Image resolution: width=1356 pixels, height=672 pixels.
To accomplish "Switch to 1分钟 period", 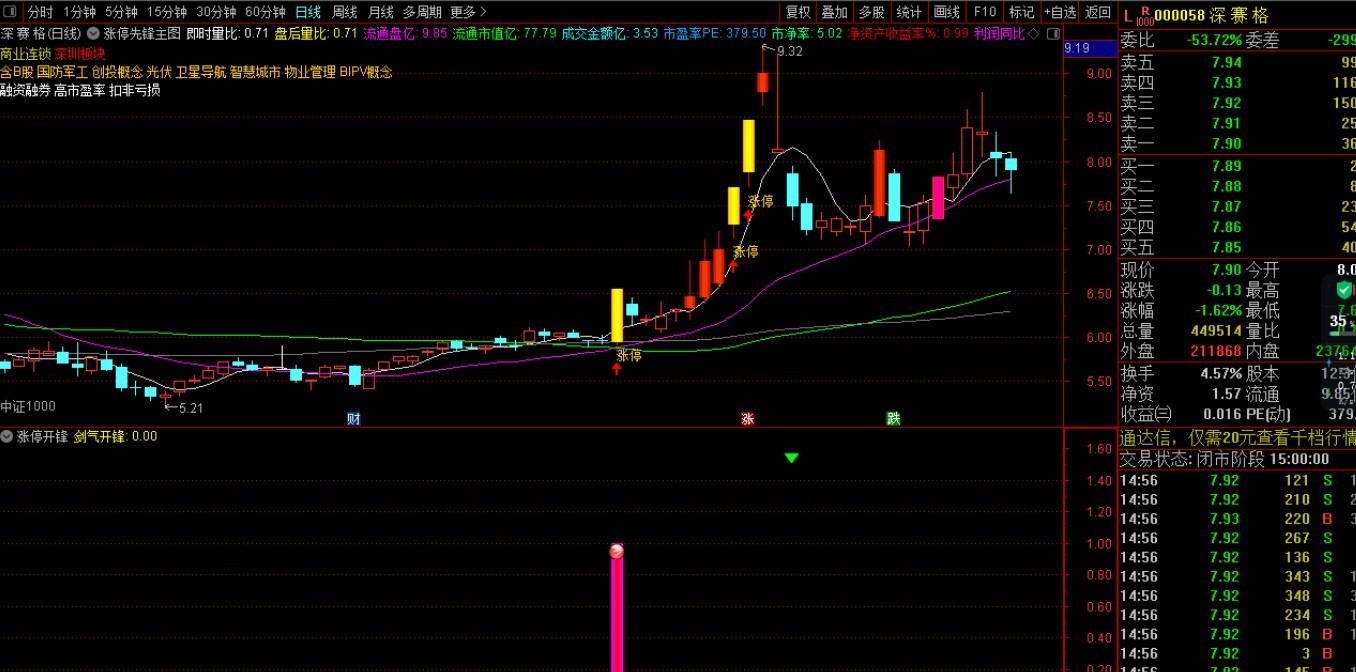I will click(x=79, y=12).
